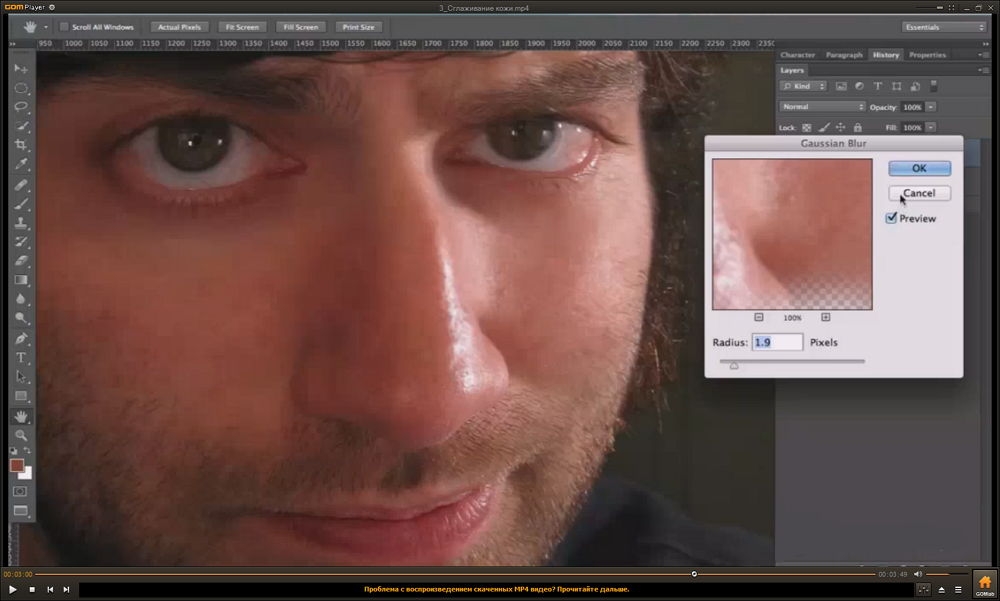Toggle the Preview checkbox
The width and height of the screenshot is (1000, 601).
891,218
